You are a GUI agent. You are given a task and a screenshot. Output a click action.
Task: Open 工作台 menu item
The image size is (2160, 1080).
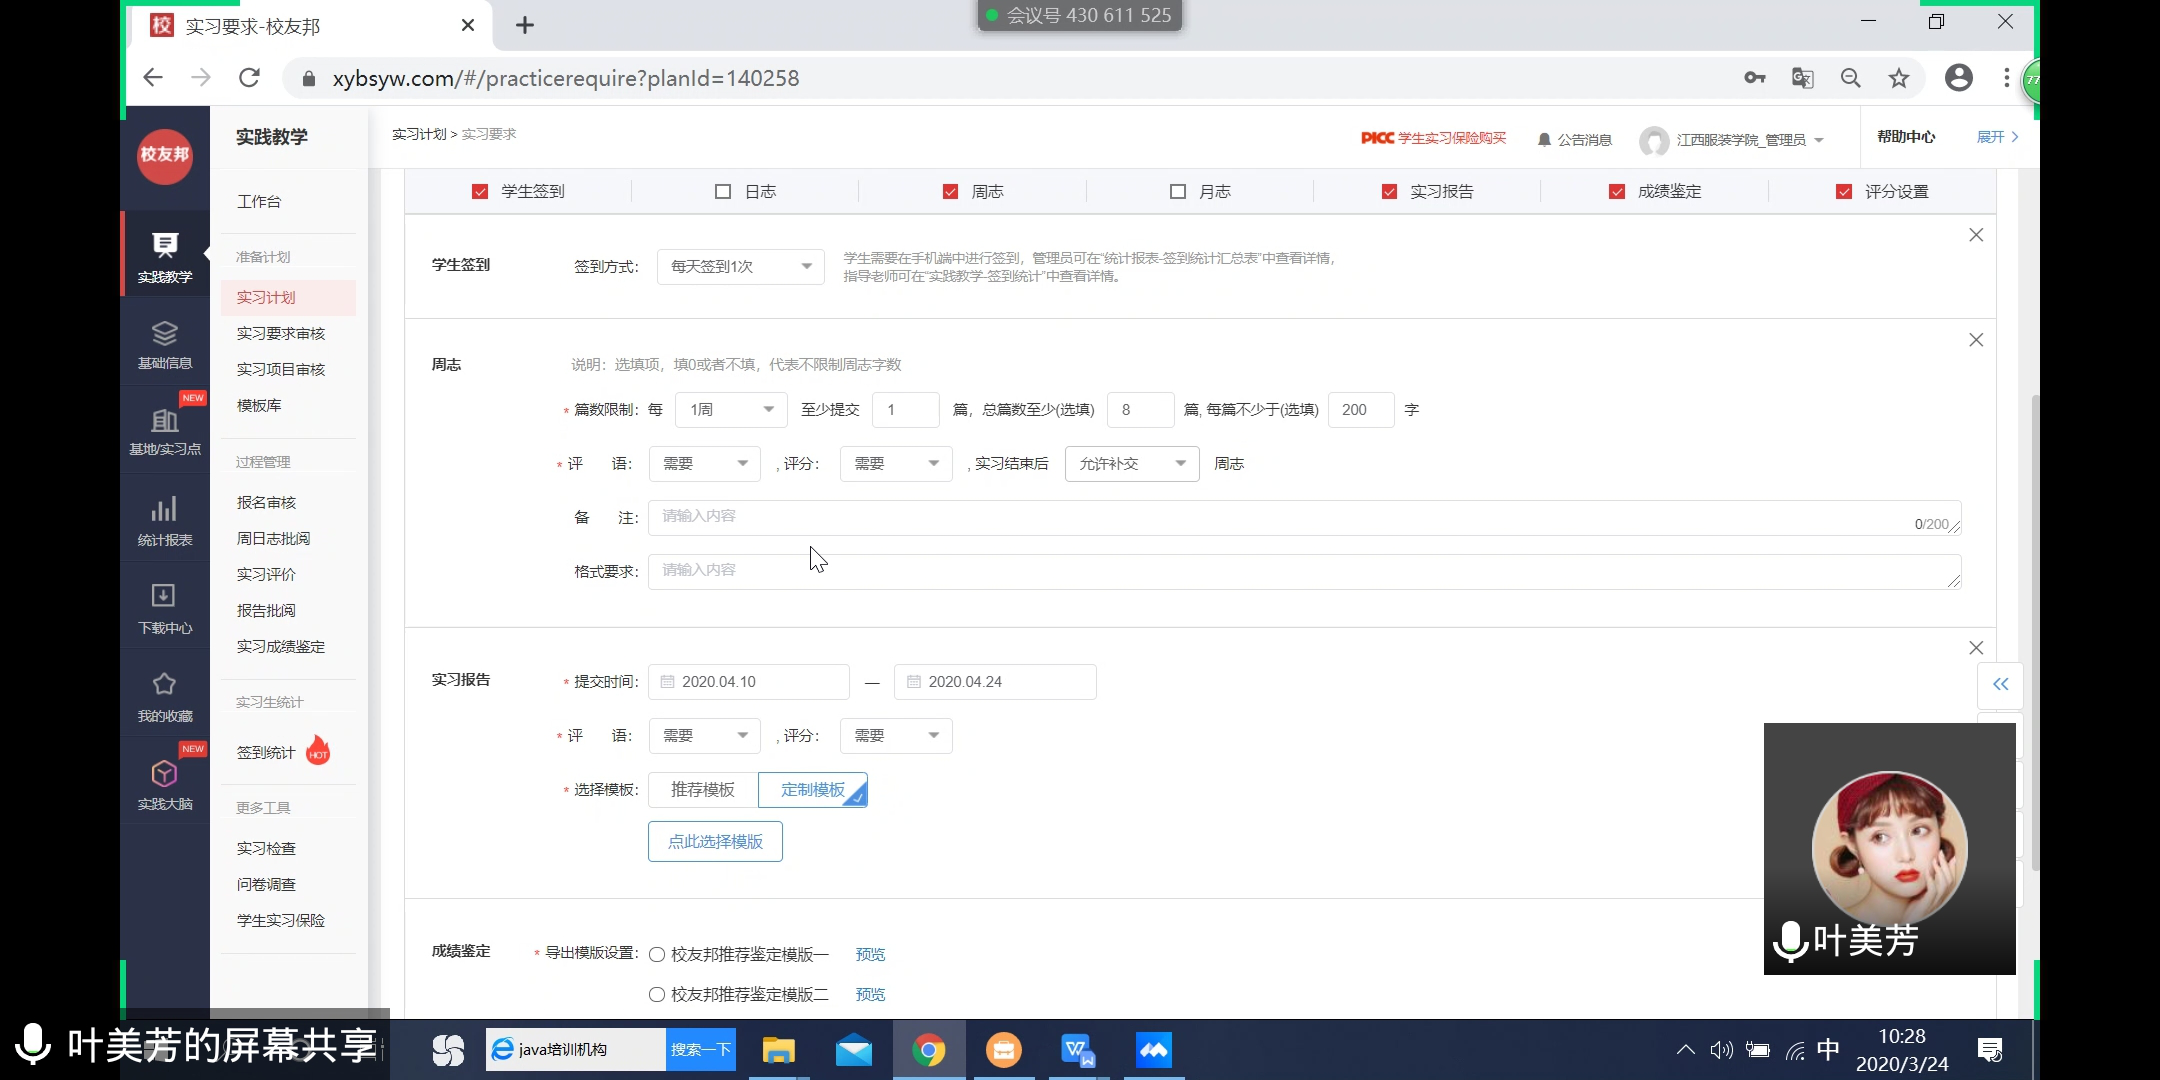pos(259,202)
